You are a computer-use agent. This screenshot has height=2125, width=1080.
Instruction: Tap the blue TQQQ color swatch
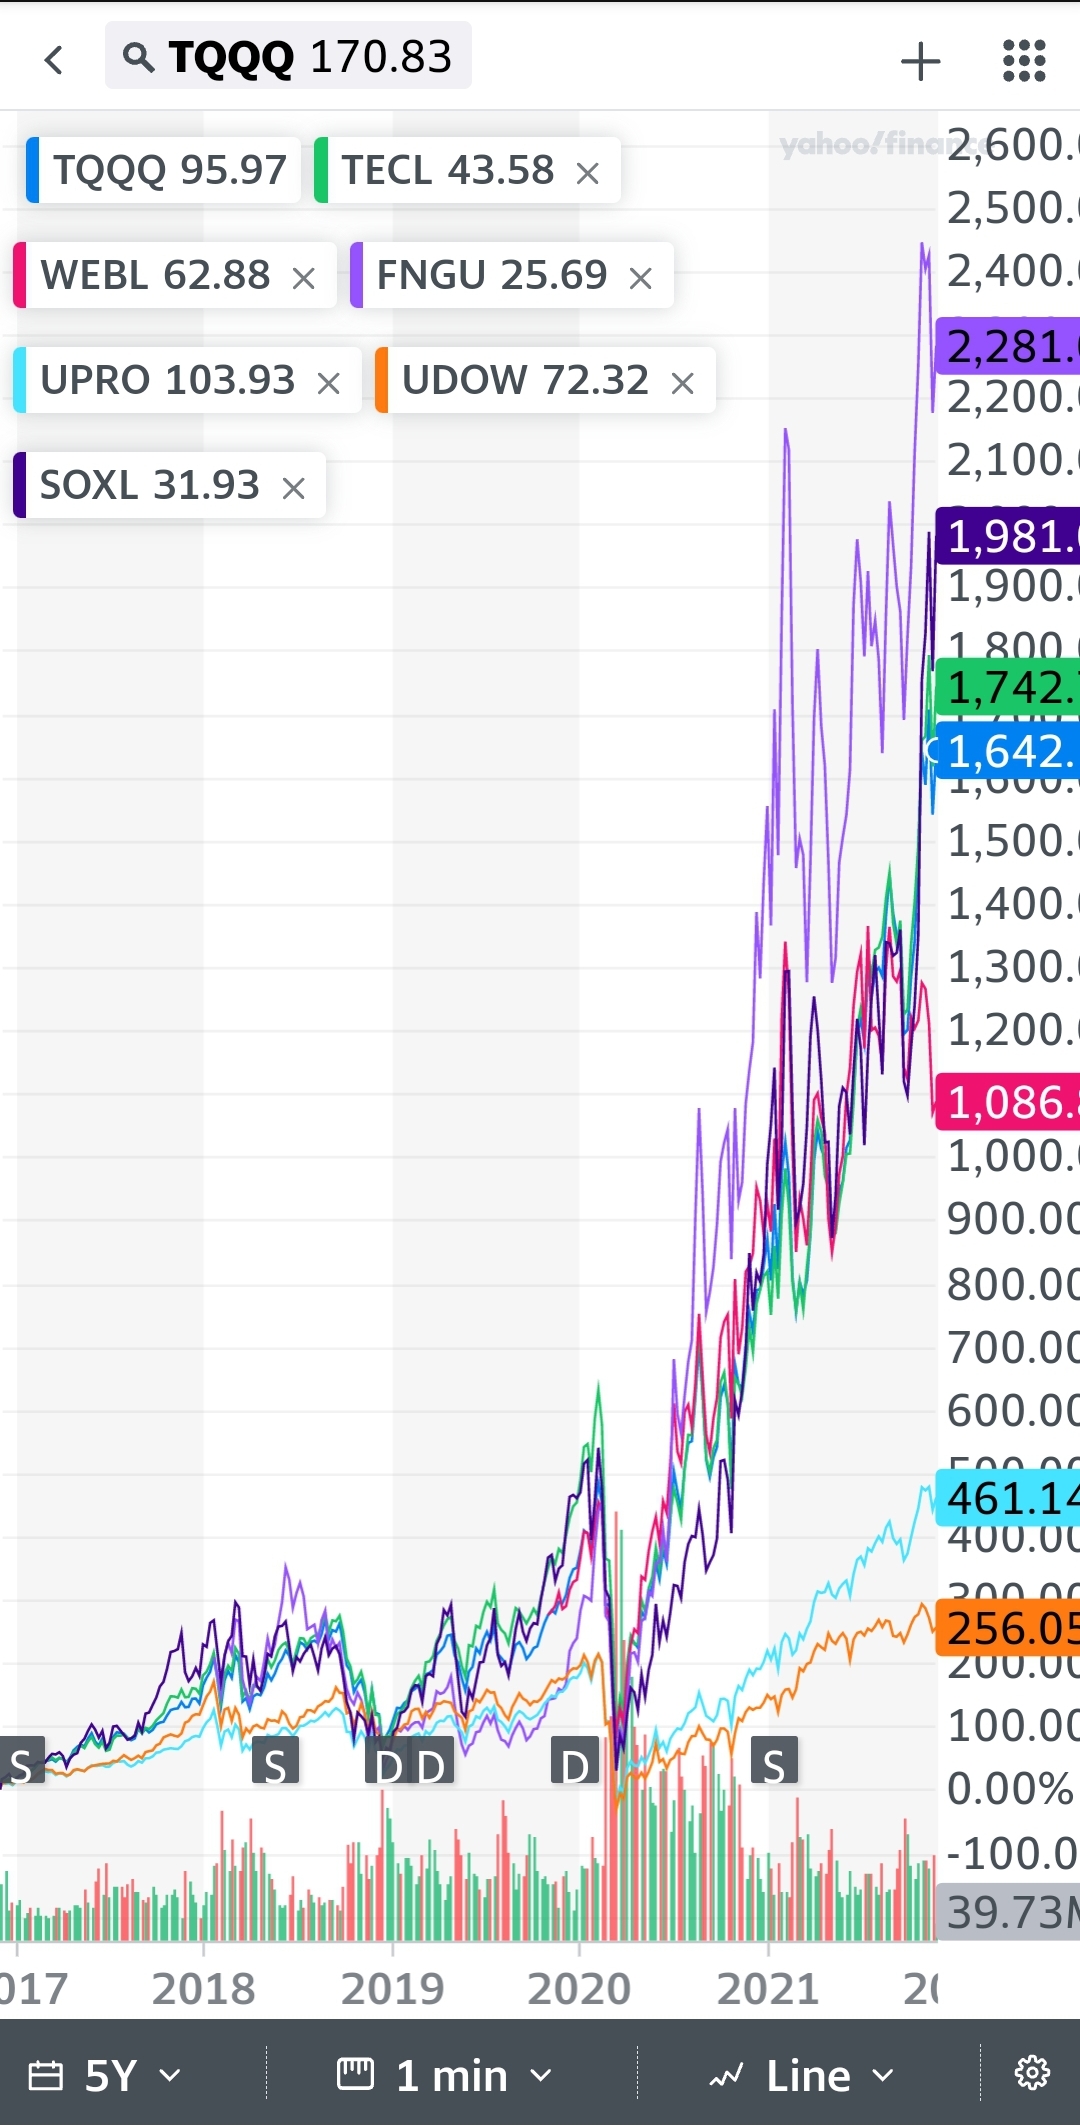click(x=33, y=170)
